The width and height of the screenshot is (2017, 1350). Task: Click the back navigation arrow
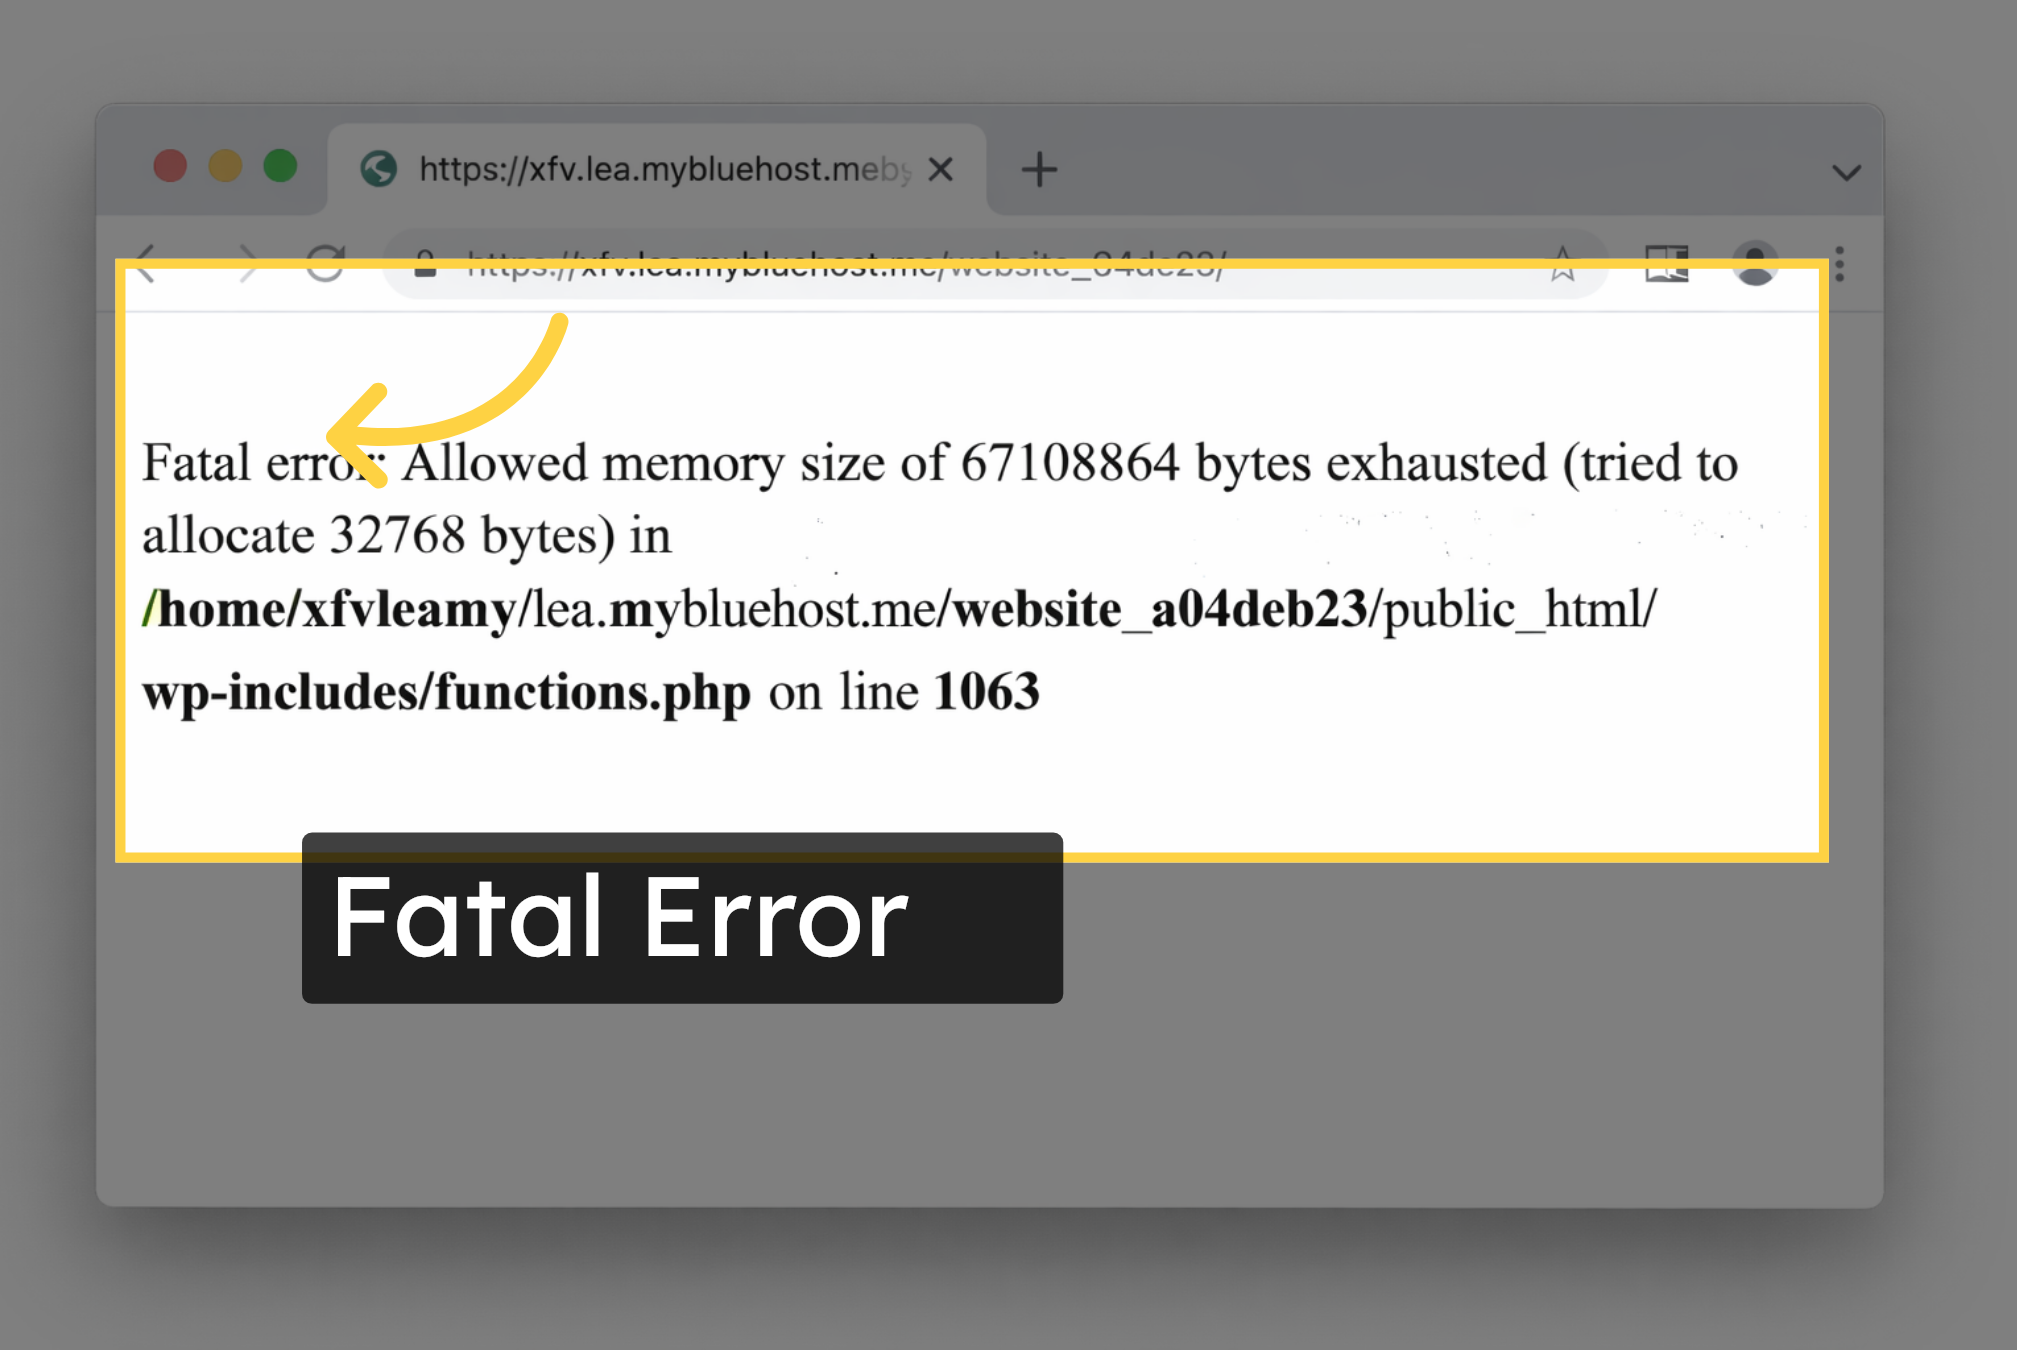pos(146,265)
